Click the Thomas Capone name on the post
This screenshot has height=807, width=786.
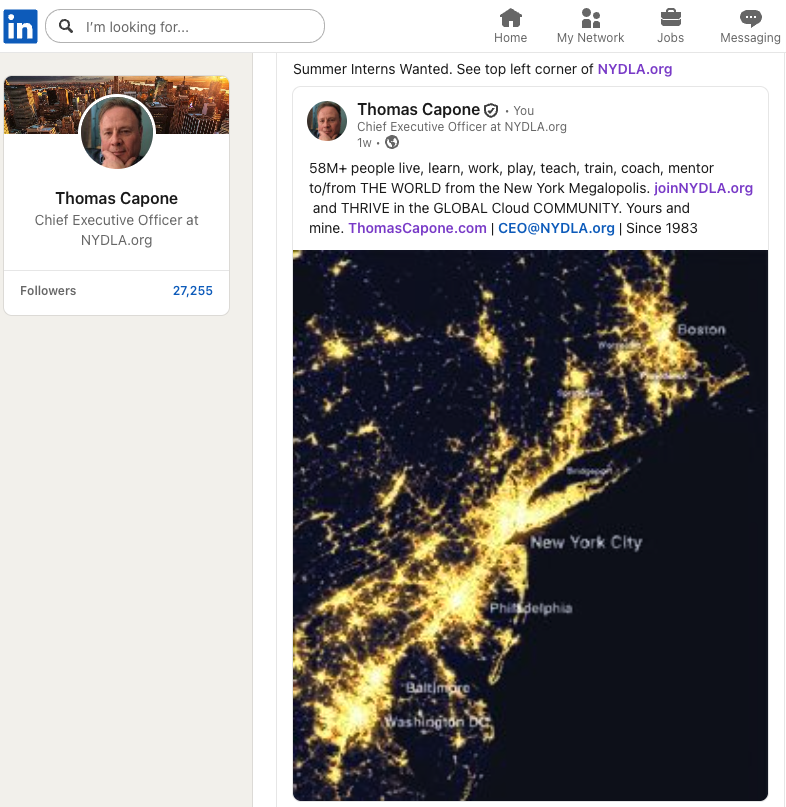click(418, 109)
